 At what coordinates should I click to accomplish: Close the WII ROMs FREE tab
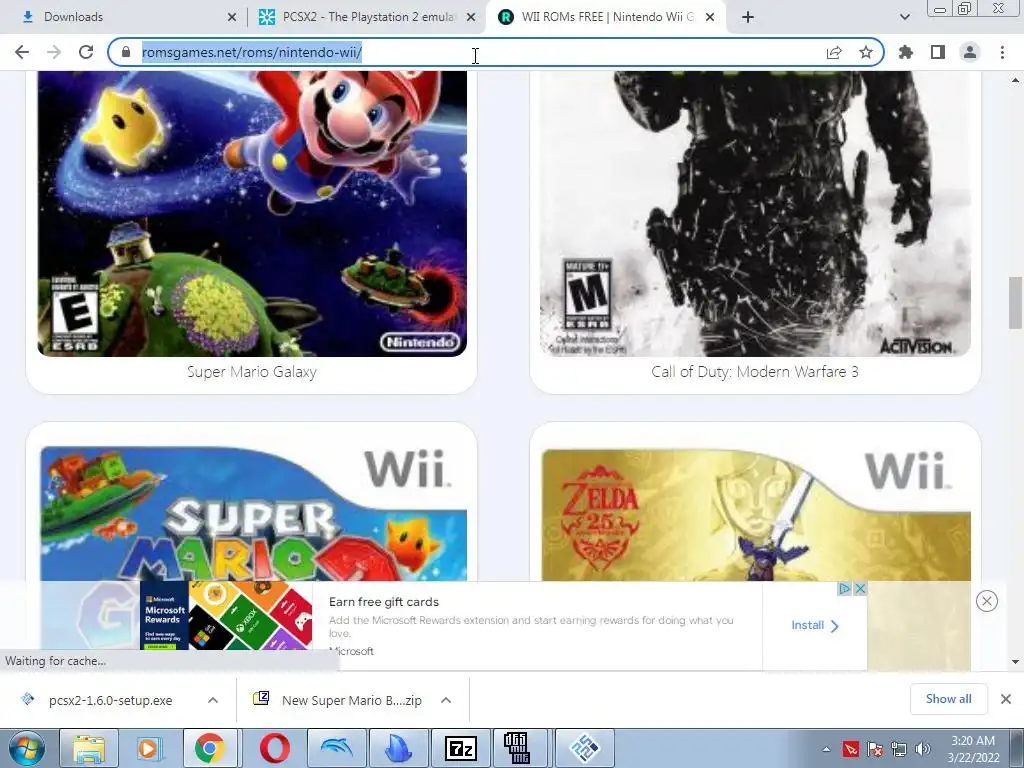711,18
